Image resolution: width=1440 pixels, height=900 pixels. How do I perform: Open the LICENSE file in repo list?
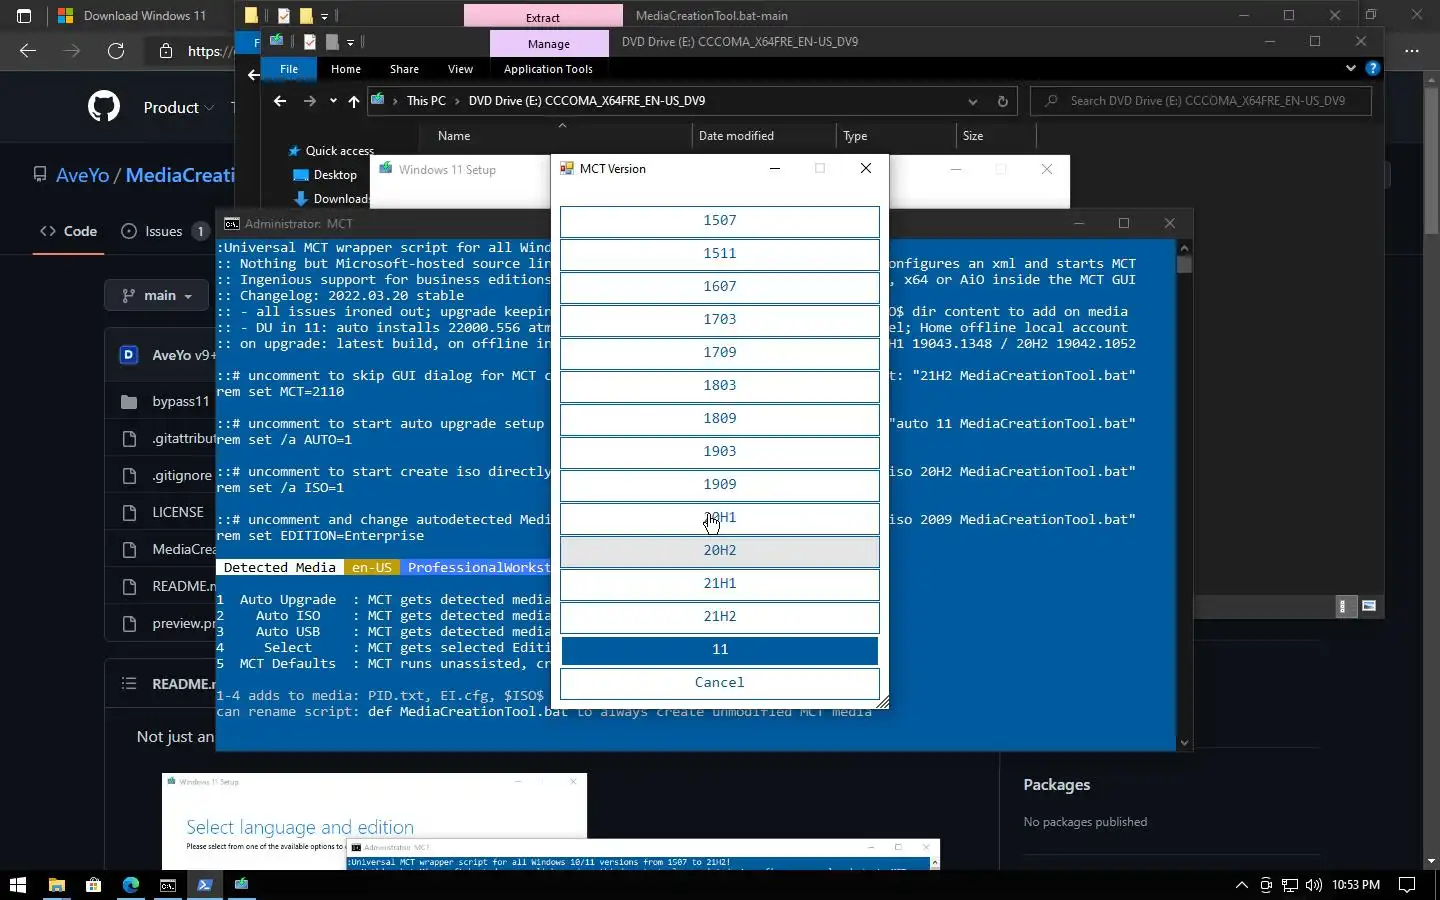point(178,512)
